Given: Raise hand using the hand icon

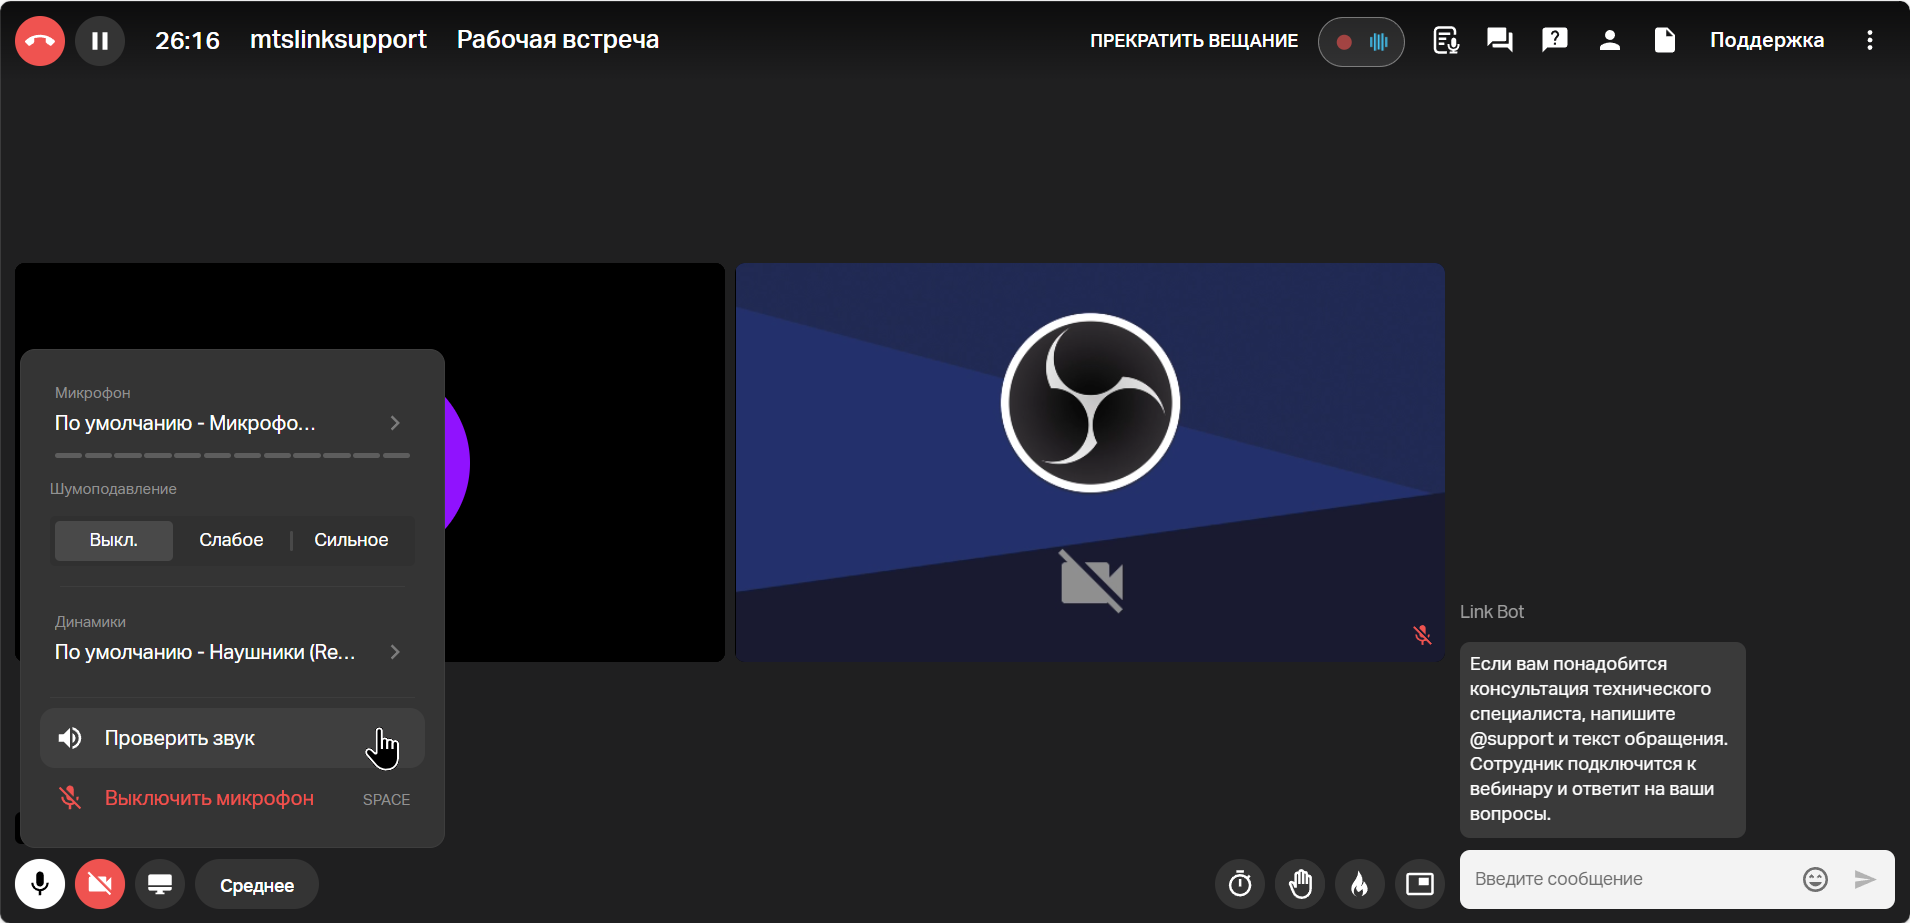Looking at the screenshot, I should point(1300,884).
